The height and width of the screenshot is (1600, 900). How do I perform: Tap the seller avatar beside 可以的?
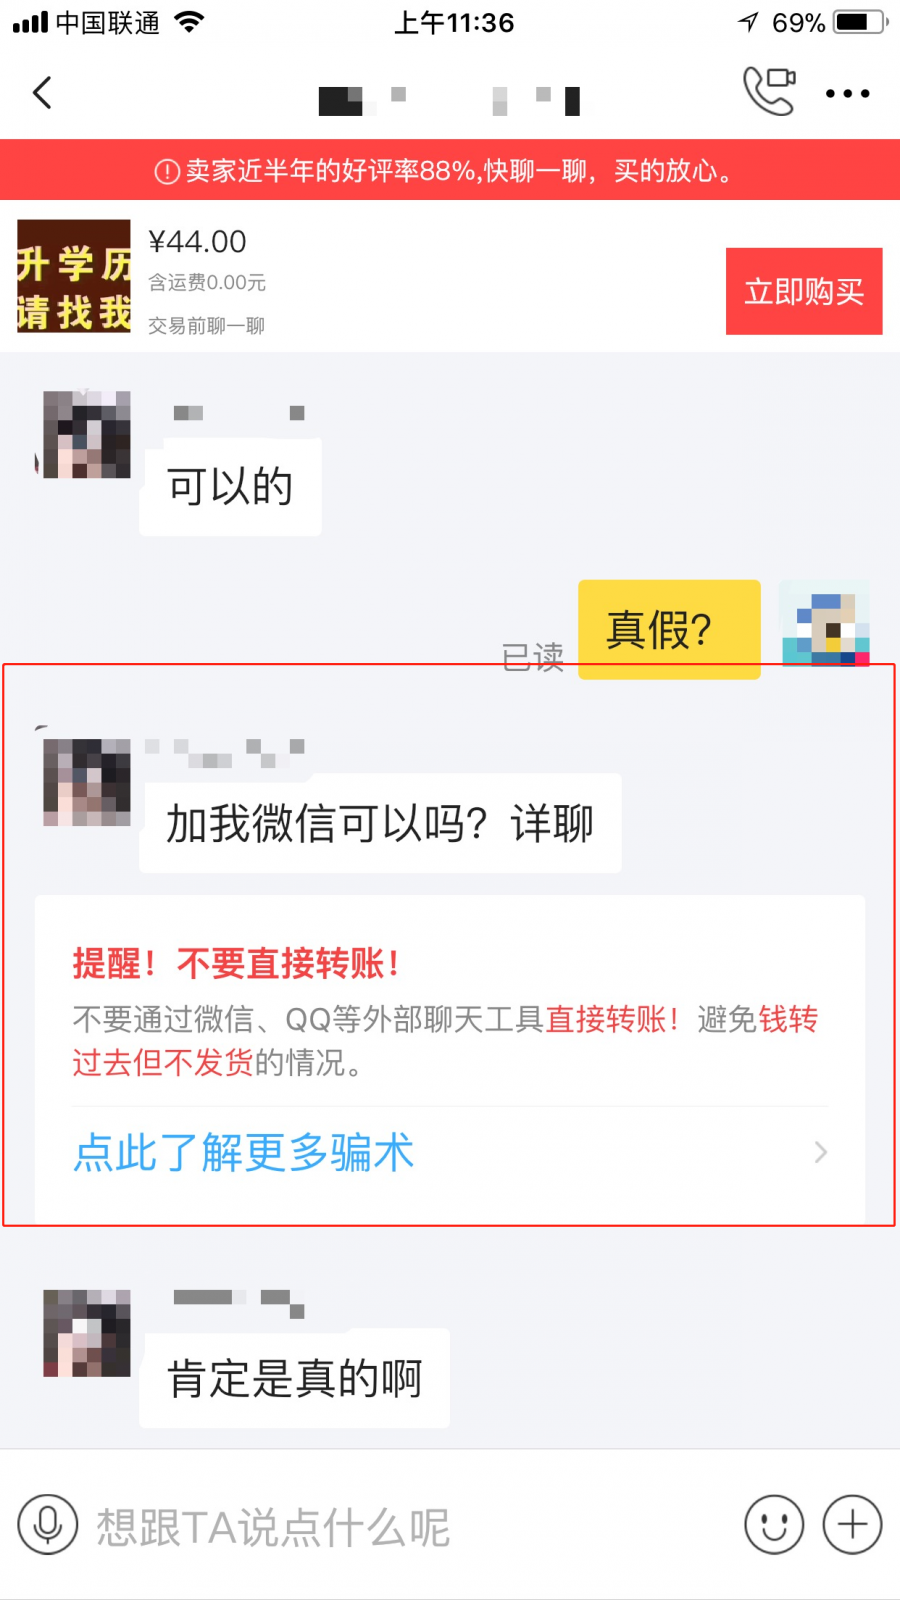coord(87,434)
